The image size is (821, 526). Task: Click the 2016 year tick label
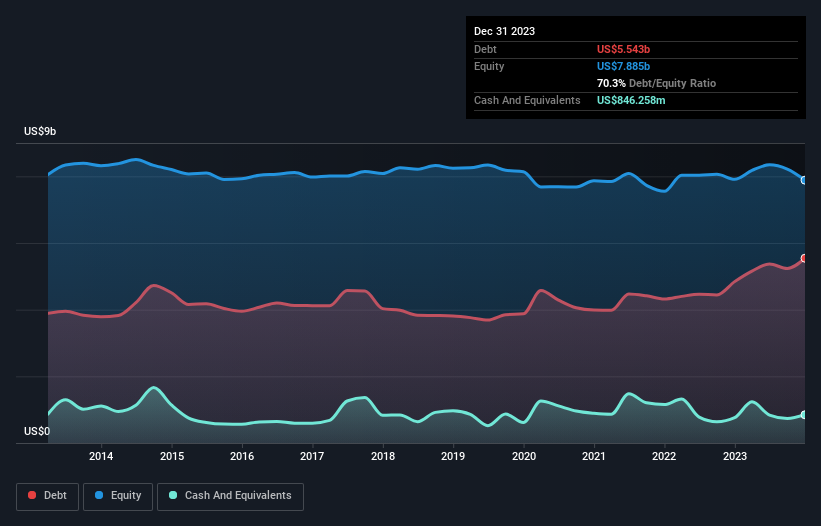pyautogui.click(x=242, y=457)
